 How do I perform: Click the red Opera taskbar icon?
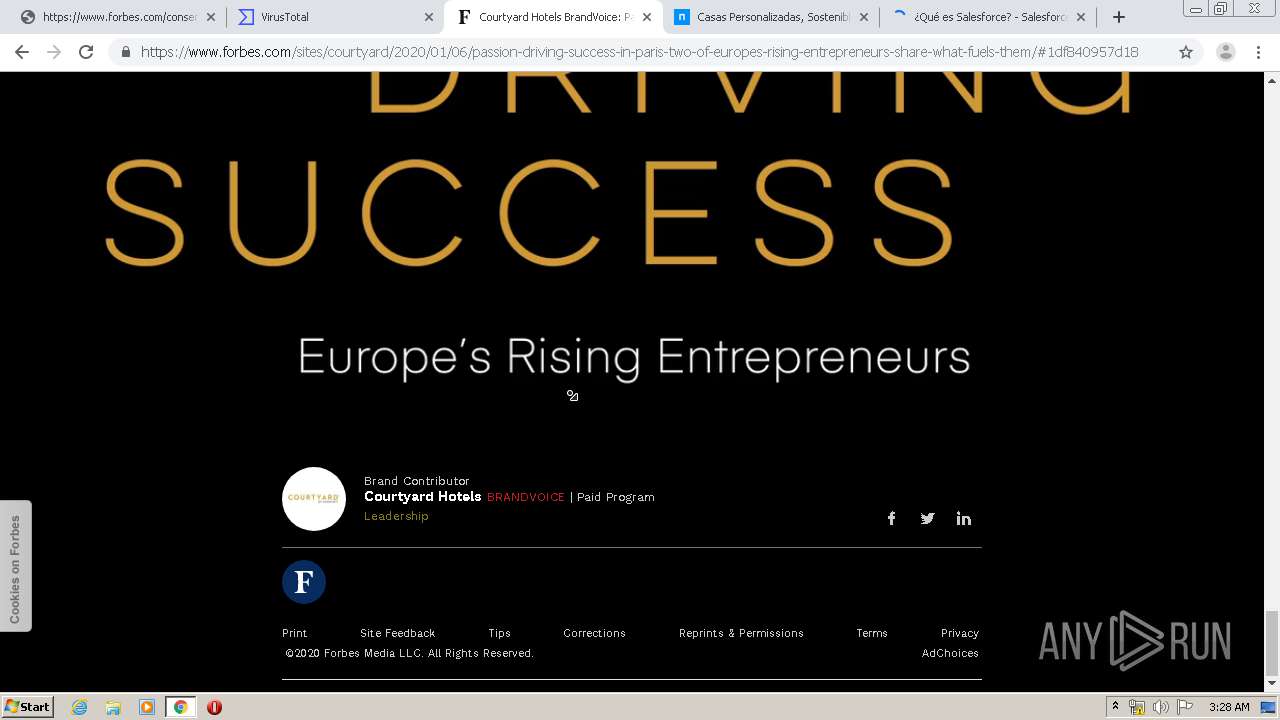pyautogui.click(x=214, y=707)
